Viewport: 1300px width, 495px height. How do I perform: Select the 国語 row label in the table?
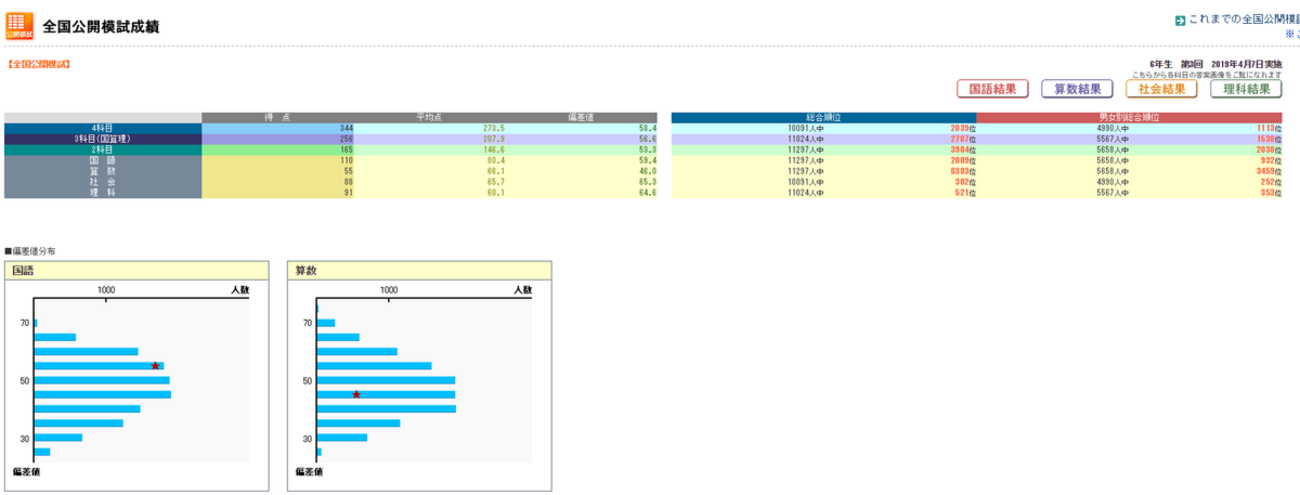point(103,160)
